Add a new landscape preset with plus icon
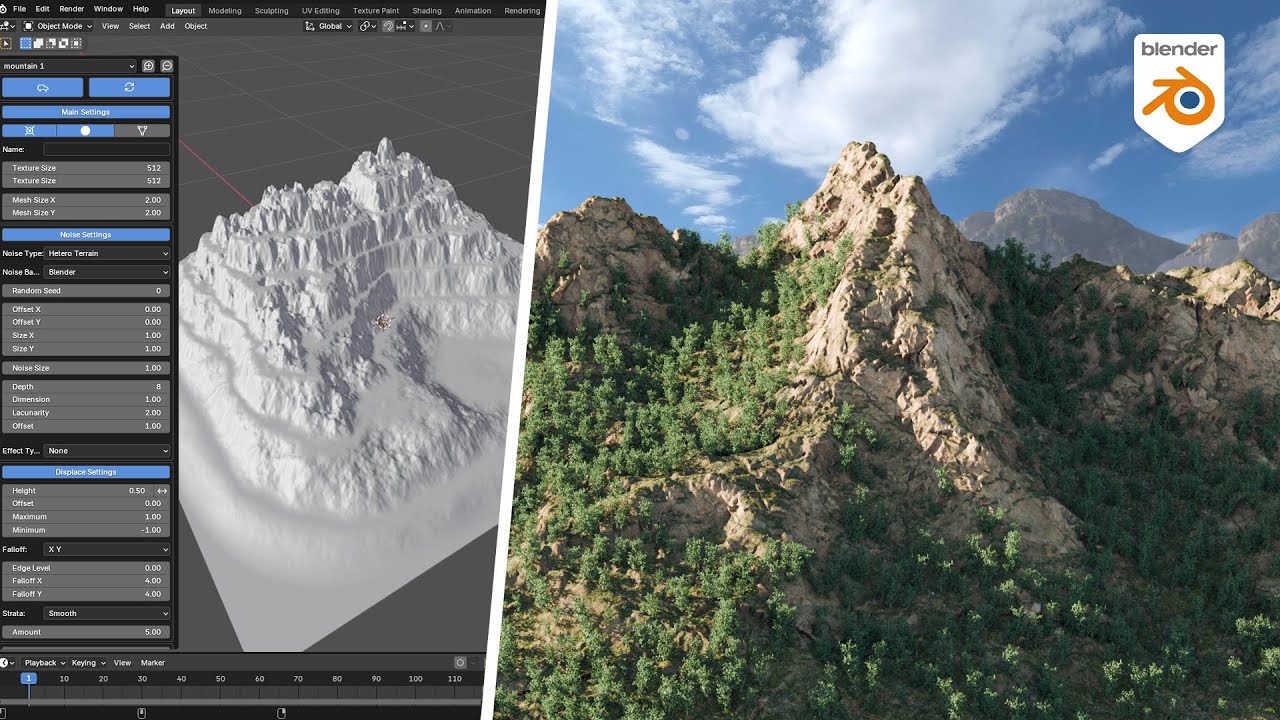Screen dimensions: 1280x720 148,66
